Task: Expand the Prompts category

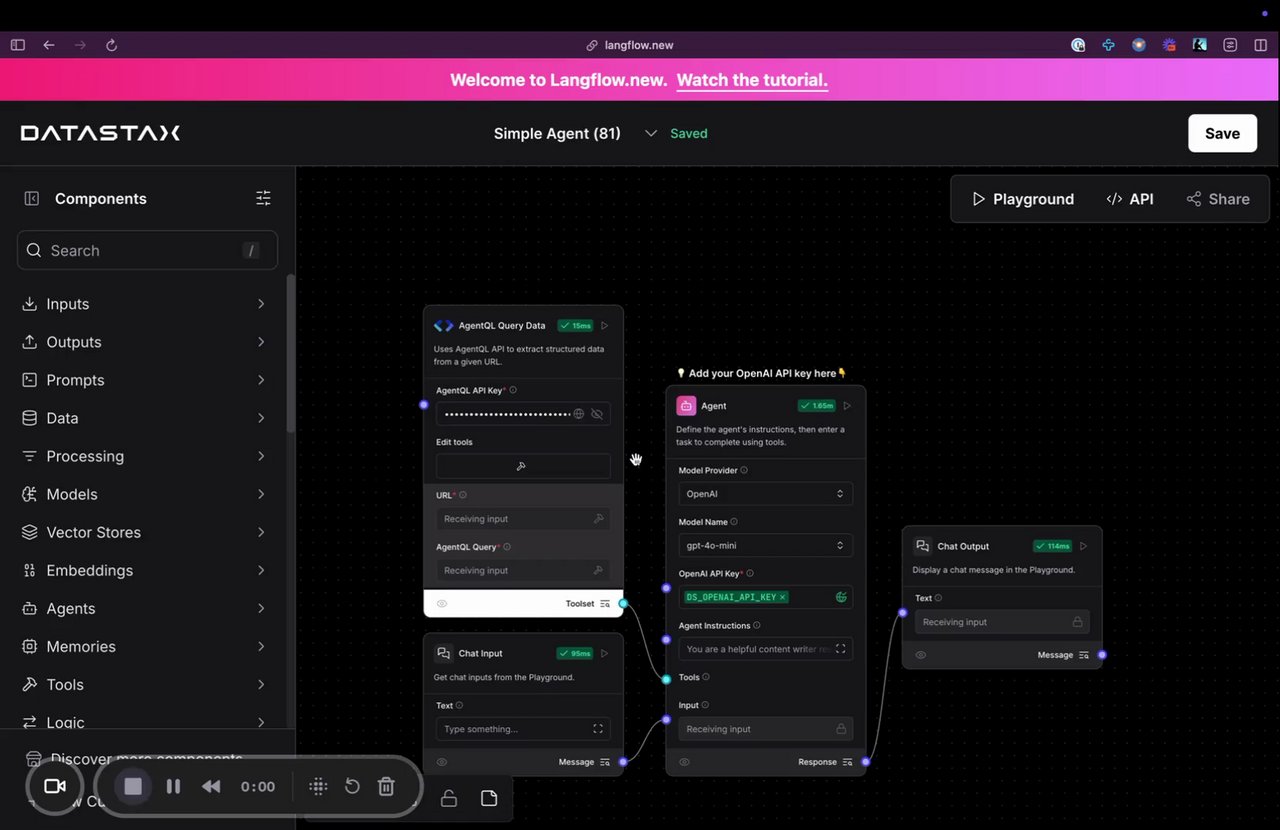Action: click(145, 380)
